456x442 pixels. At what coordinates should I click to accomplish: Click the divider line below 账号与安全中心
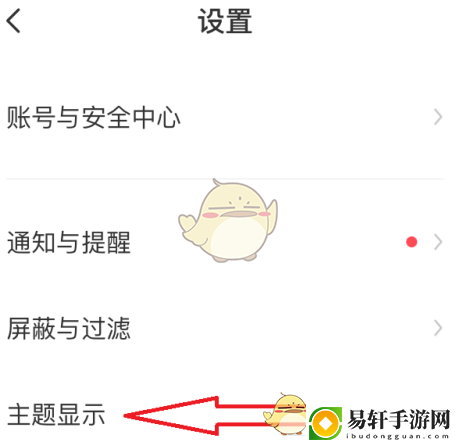(x=225, y=179)
